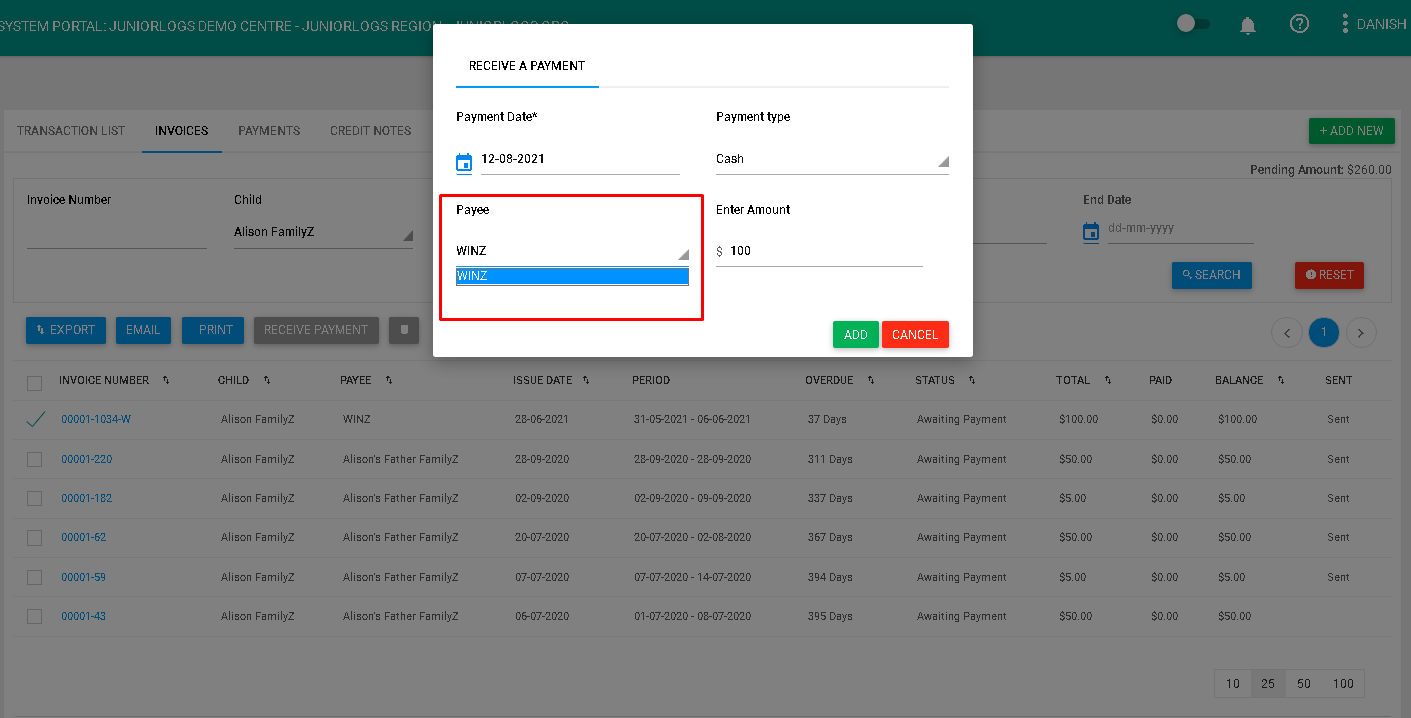1411x718 pixels.
Task: Uncheck the selected invoice 00001-1034-W row
Action: (35, 420)
